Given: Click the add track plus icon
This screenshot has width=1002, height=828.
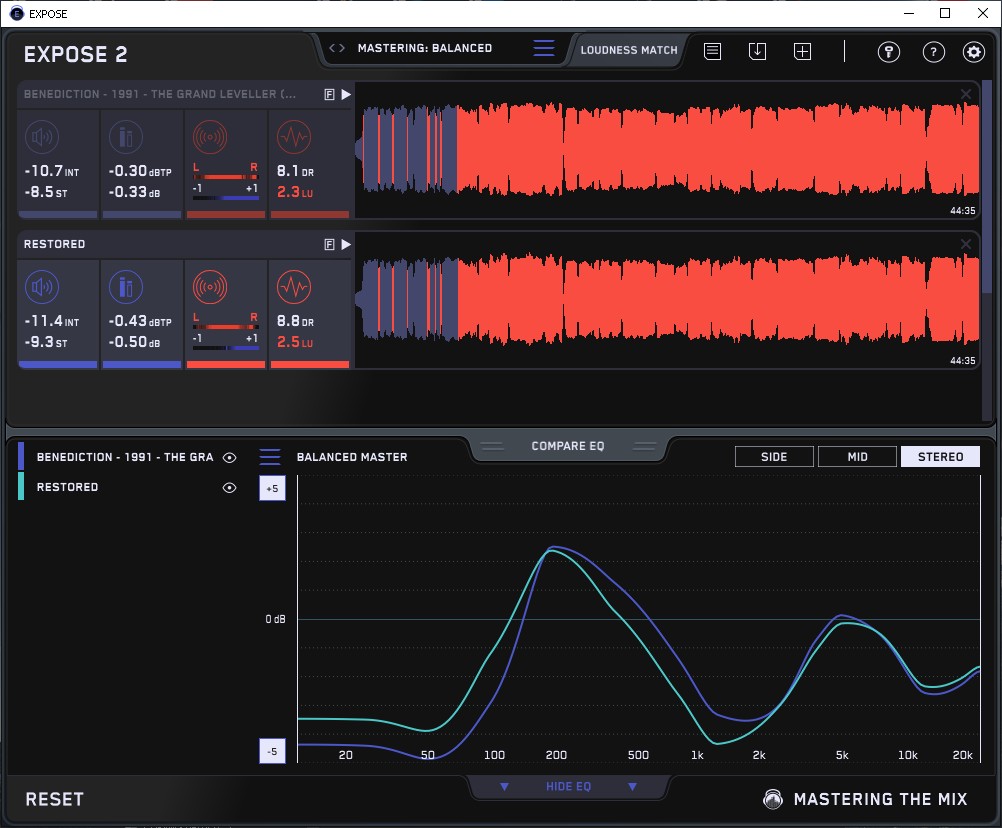Looking at the screenshot, I should [x=802, y=51].
